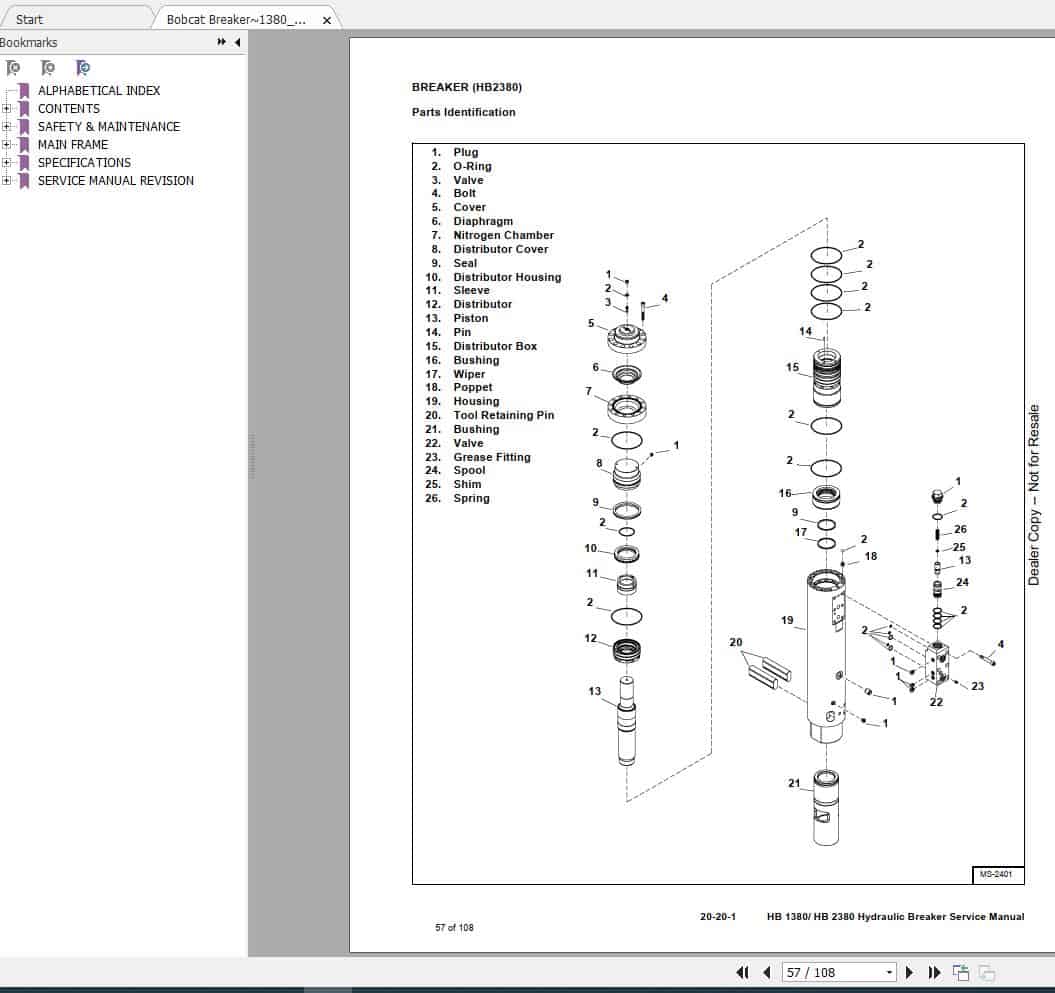1055x993 pixels.
Task: Expand the SPECIFICATIONS bookmark
Action: [x=8, y=162]
